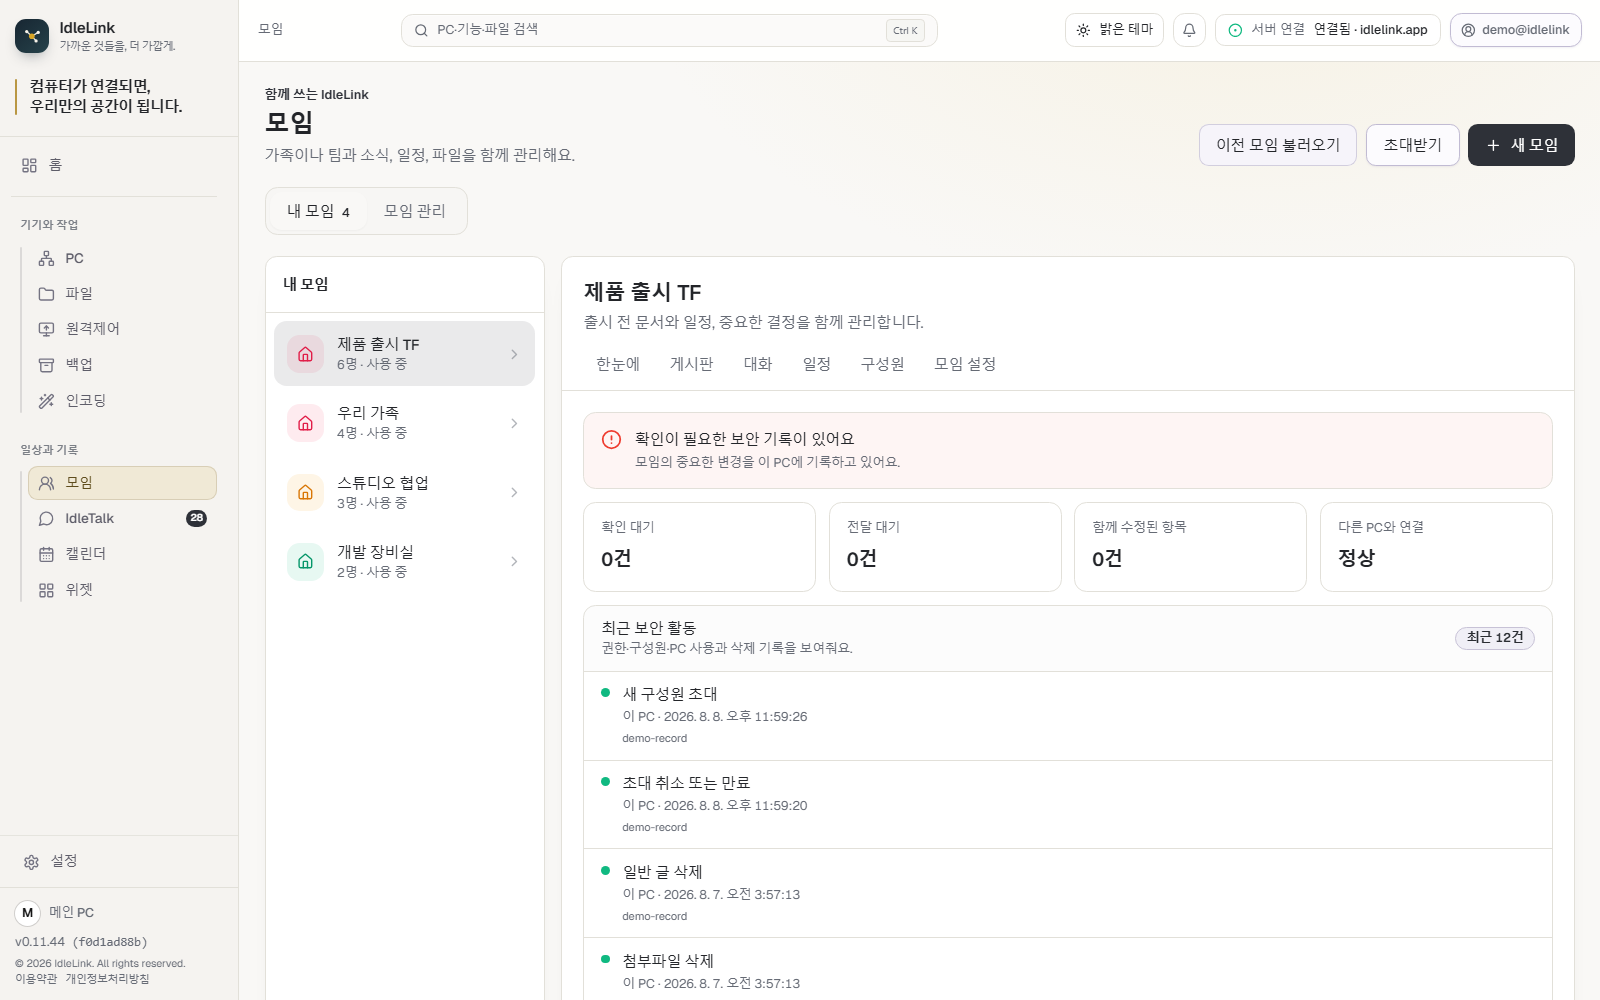Screen dimensions: 1600x1000
Task: Open the 한눈에 overview tab
Action: tap(618, 364)
